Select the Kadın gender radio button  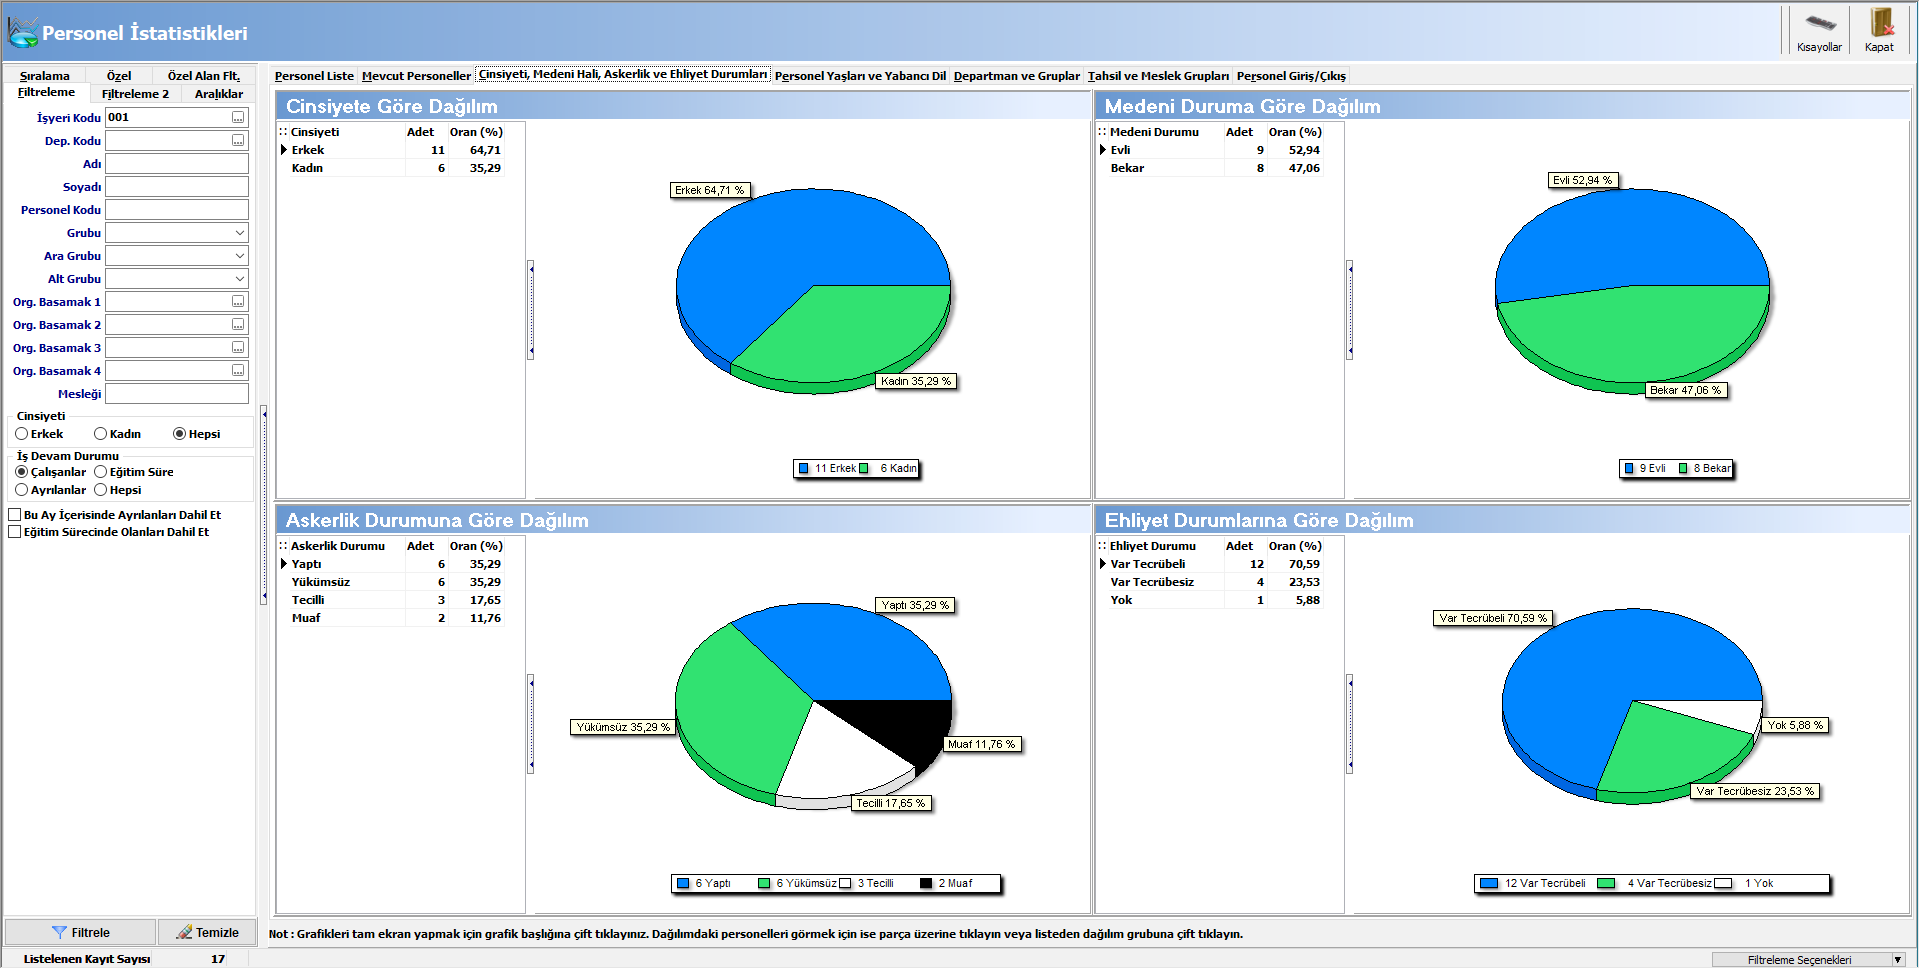tap(100, 434)
